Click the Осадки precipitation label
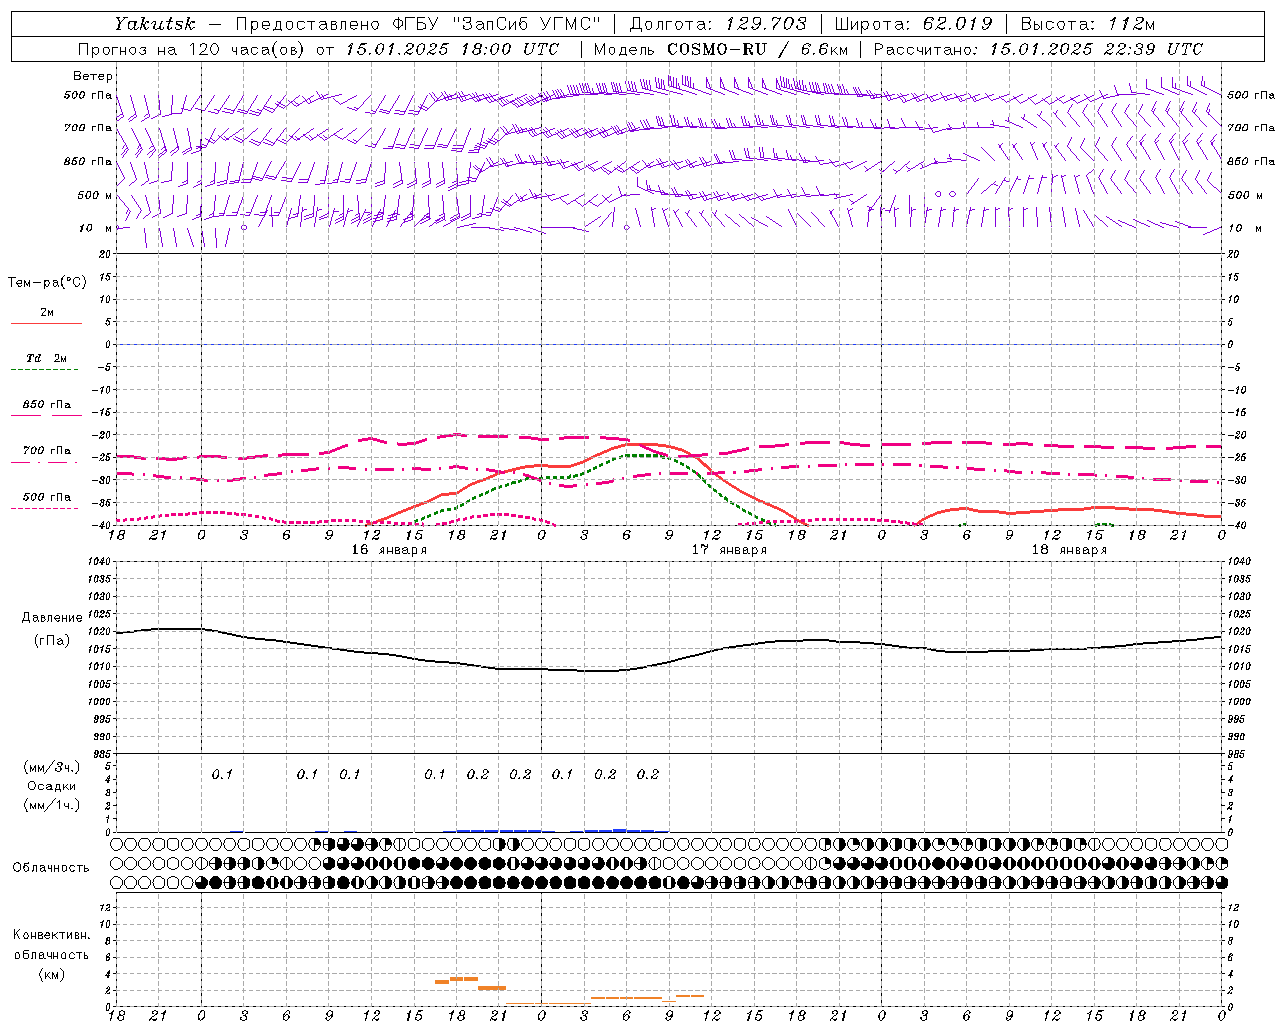1280x1024 pixels. (x=52, y=786)
